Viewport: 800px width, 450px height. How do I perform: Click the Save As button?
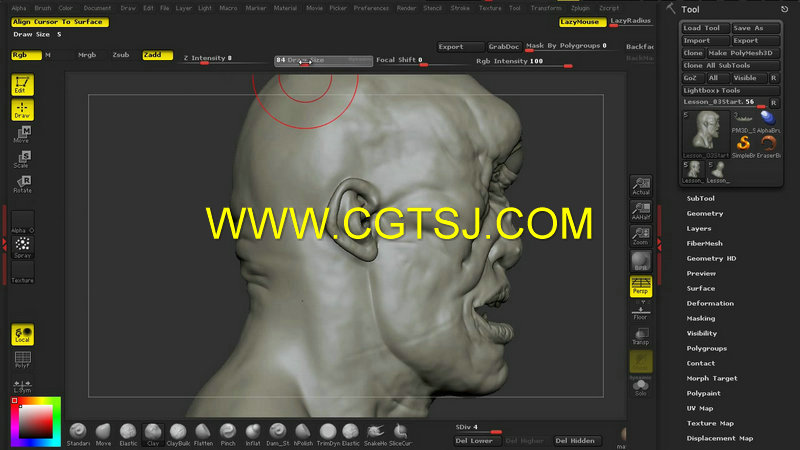(x=756, y=28)
